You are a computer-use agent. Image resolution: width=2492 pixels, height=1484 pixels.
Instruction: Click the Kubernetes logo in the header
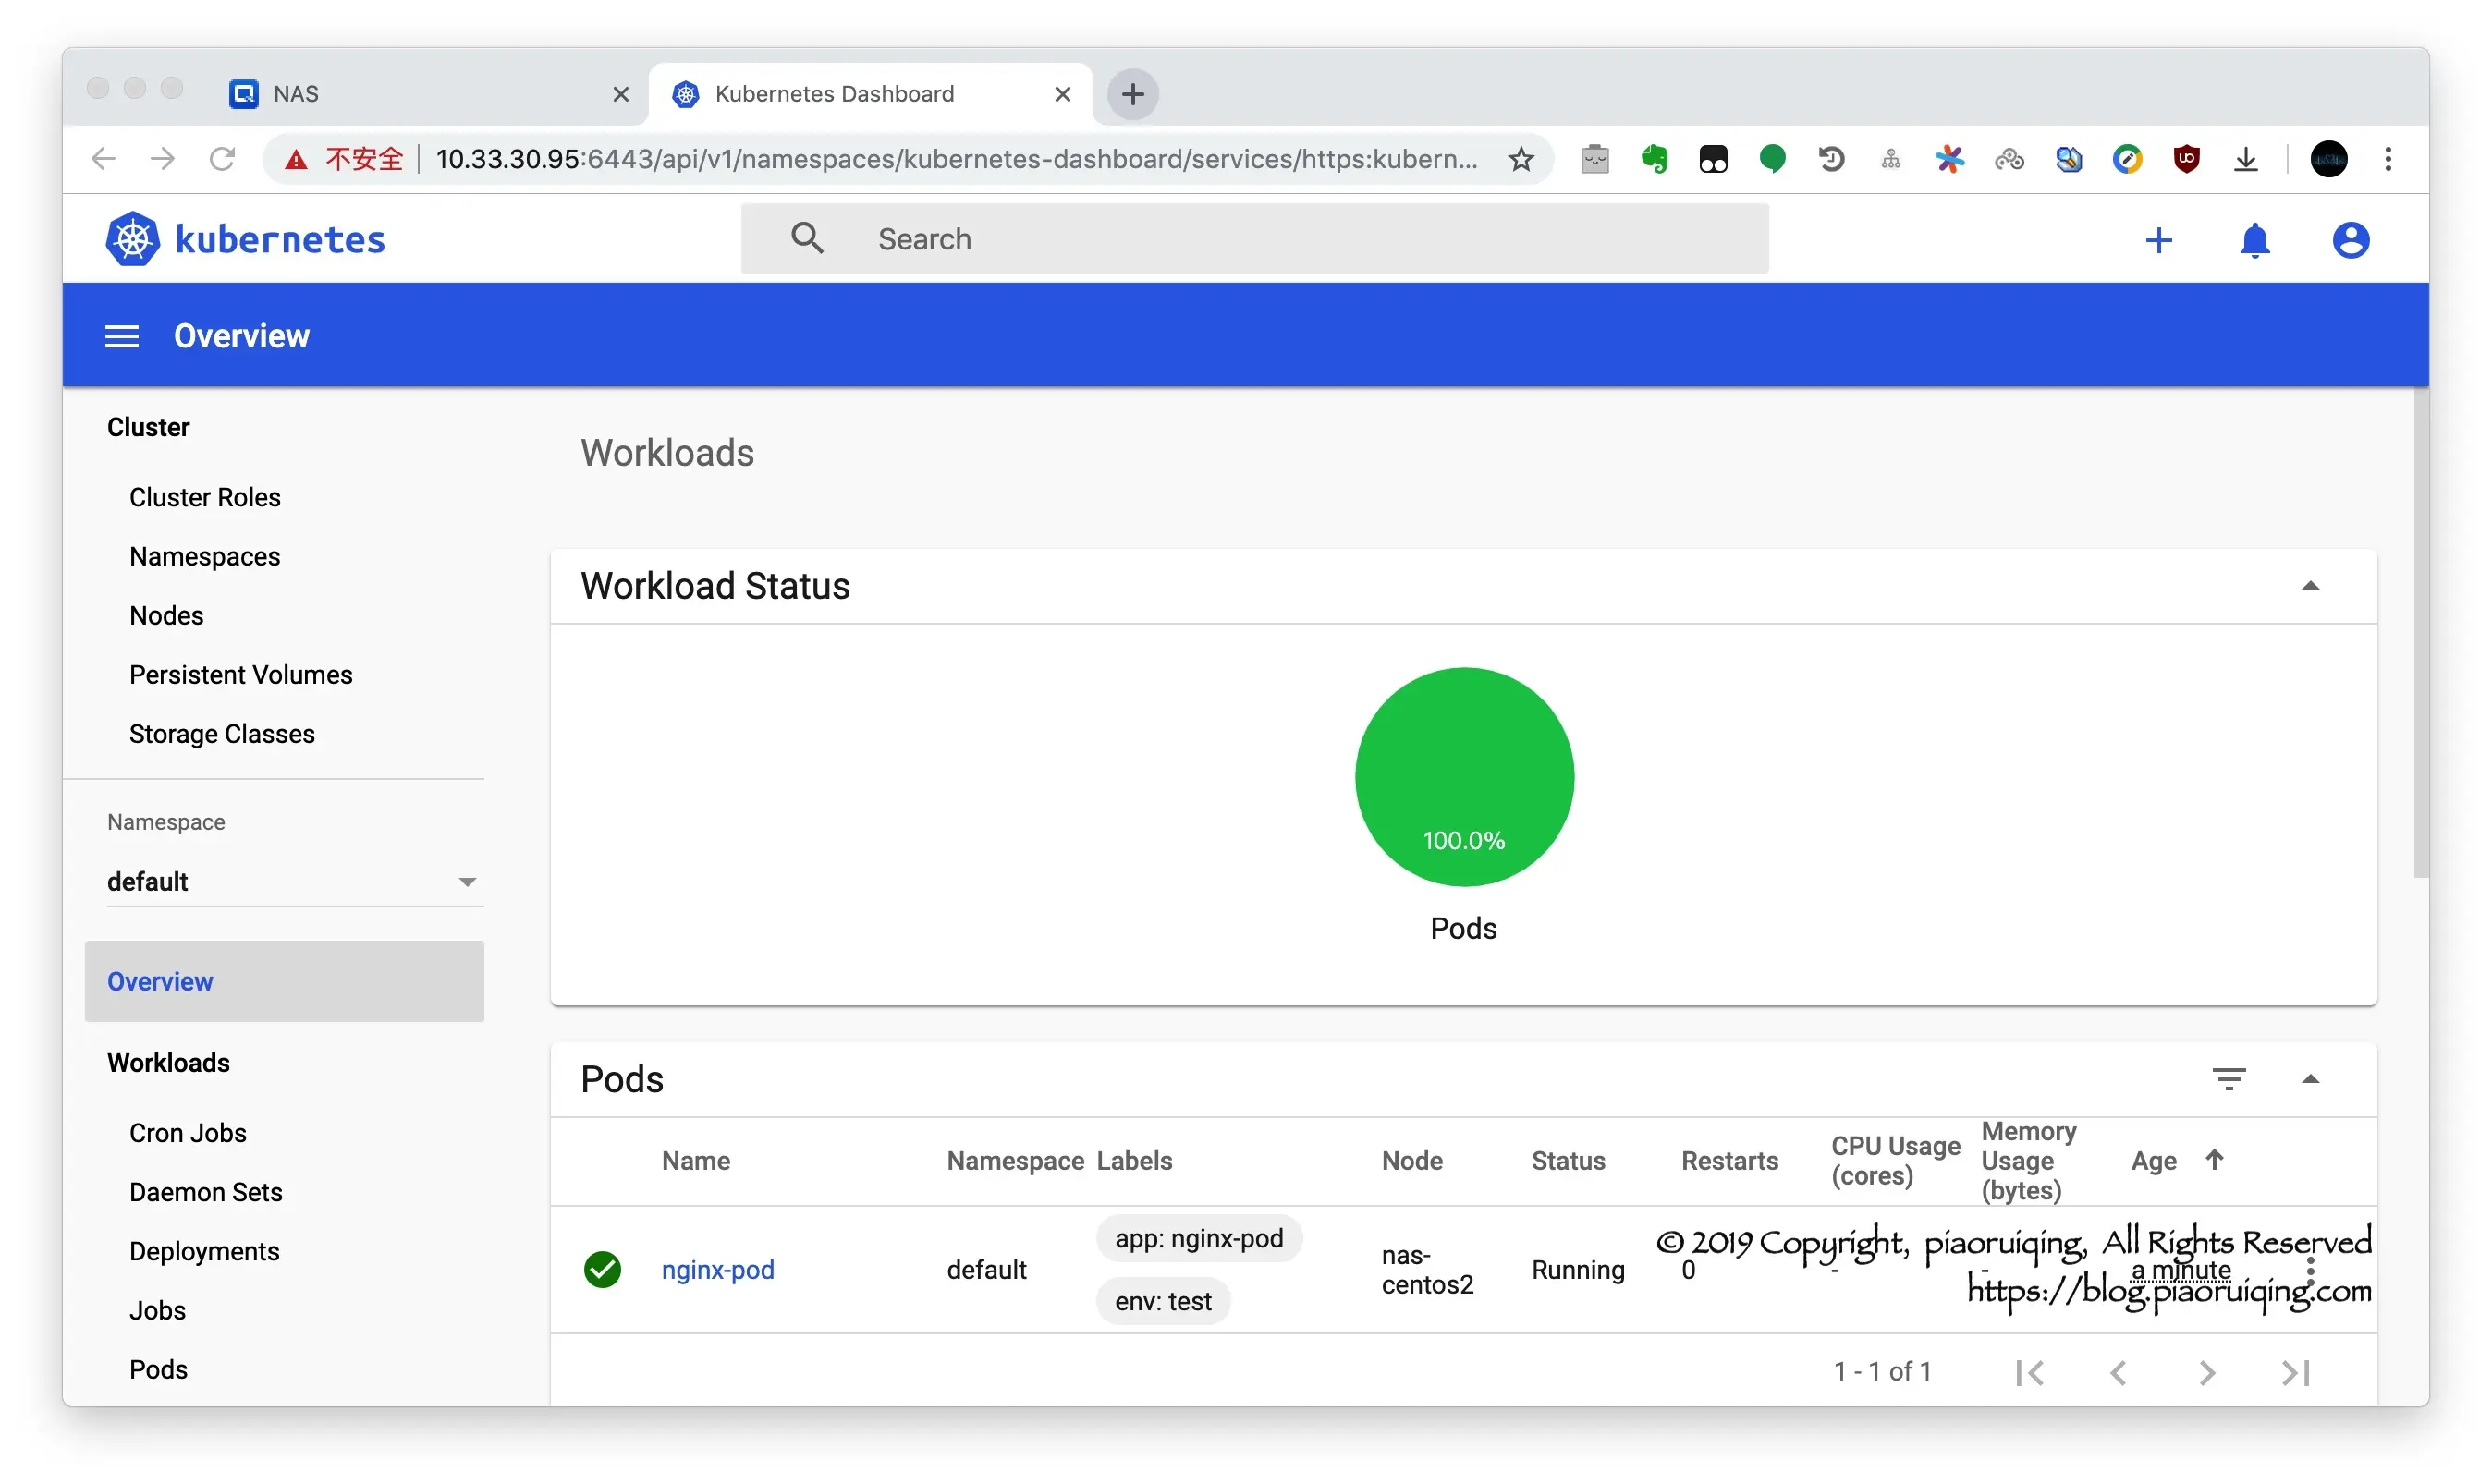point(133,239)
